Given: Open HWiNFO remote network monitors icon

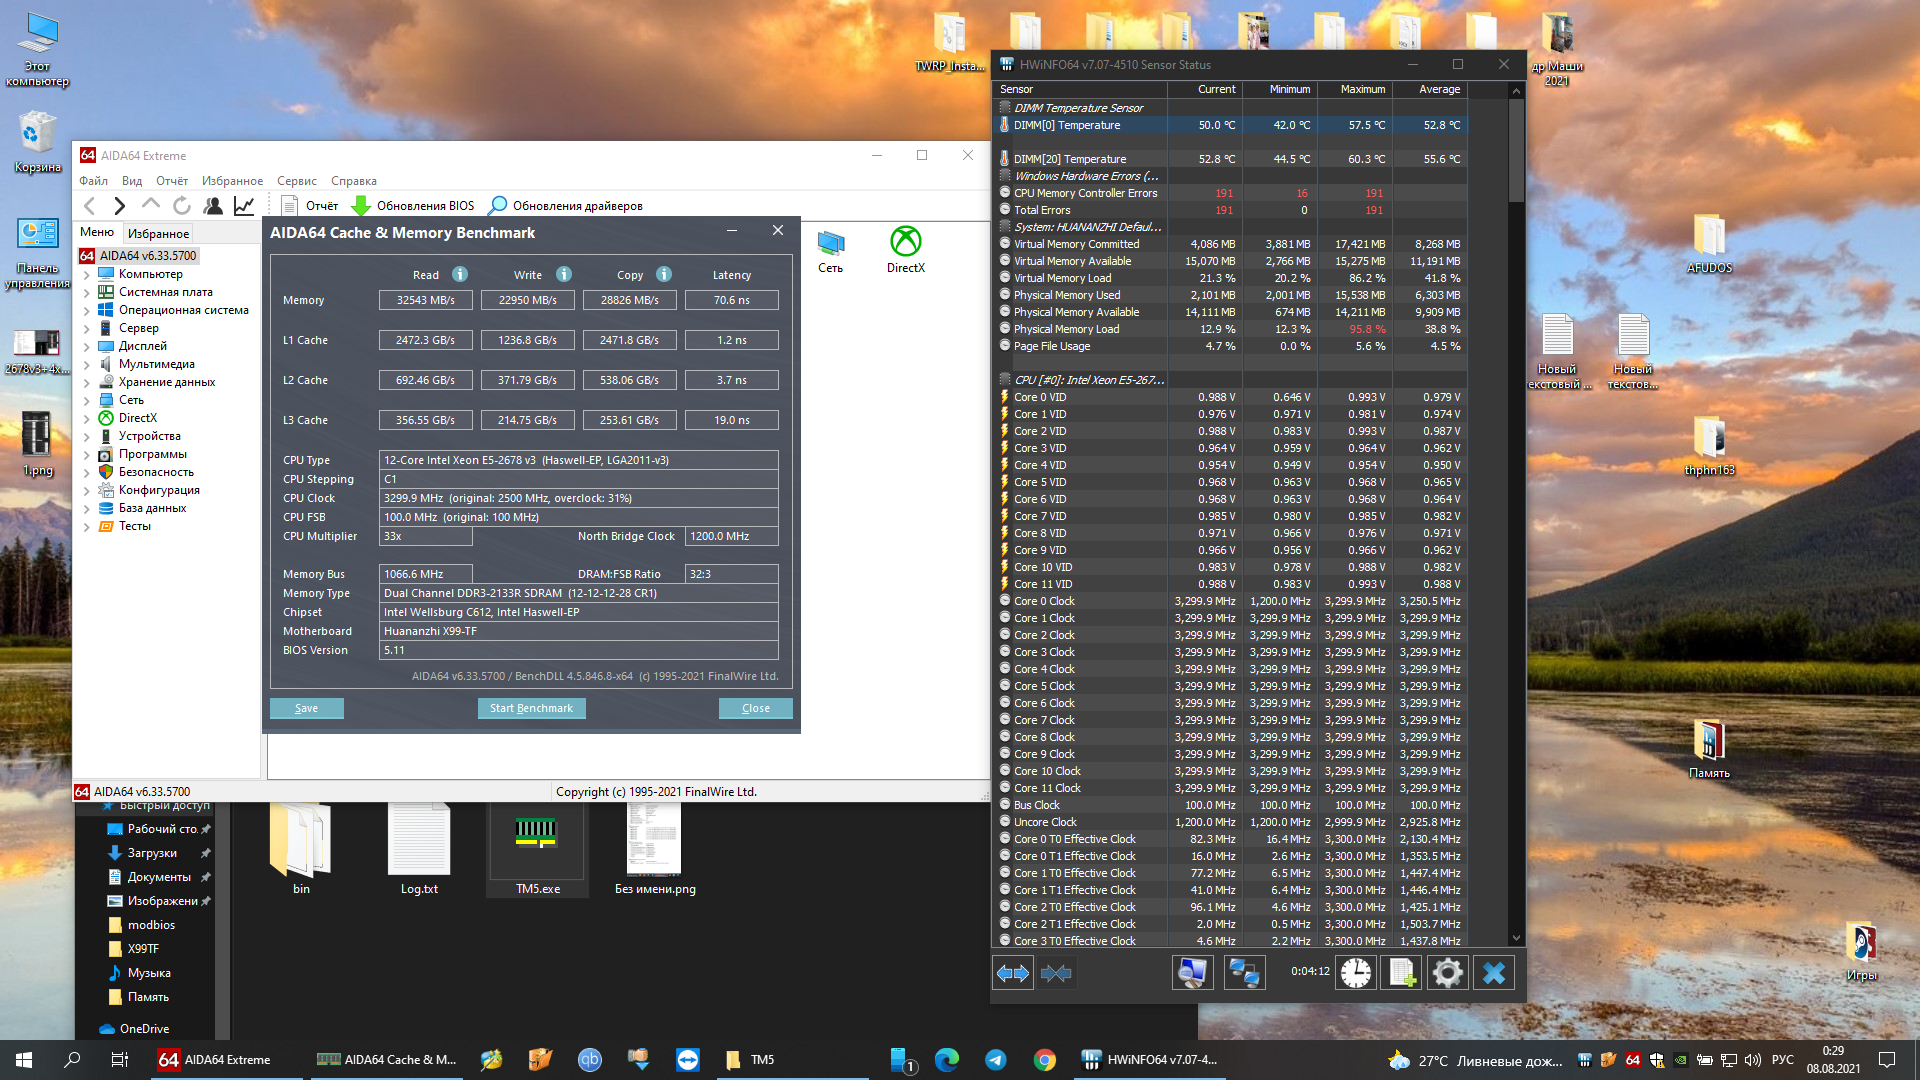Looking at the screenshot, I should [x=1244, y=972].
